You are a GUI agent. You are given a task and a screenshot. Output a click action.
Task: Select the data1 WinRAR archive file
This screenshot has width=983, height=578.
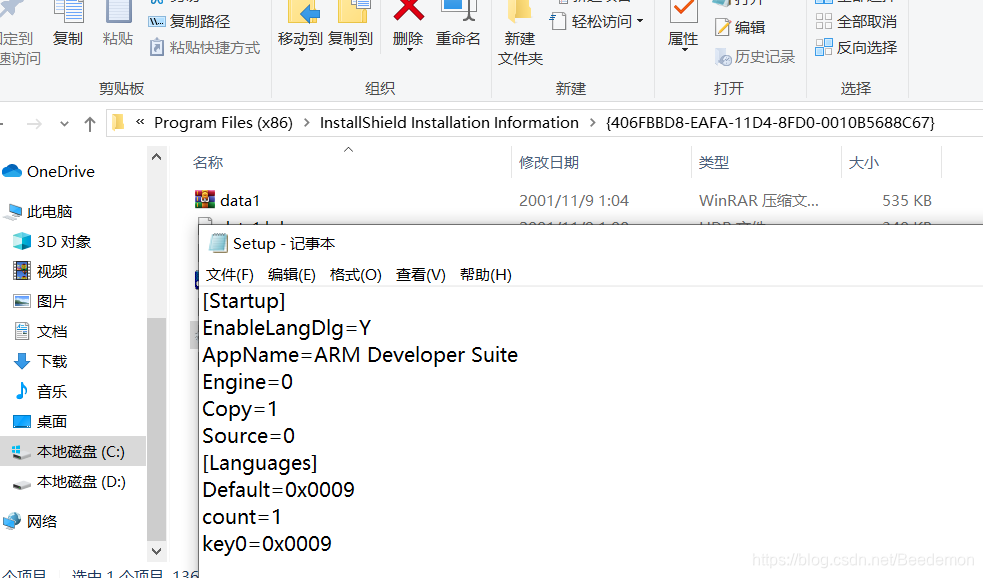(x=227, y=200)
